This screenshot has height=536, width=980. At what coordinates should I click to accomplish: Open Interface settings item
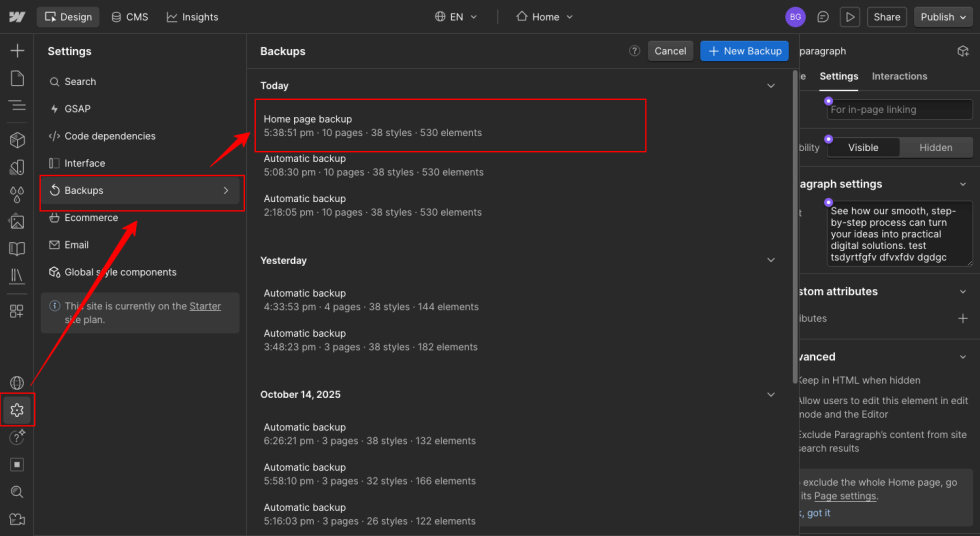coord(140,163)
